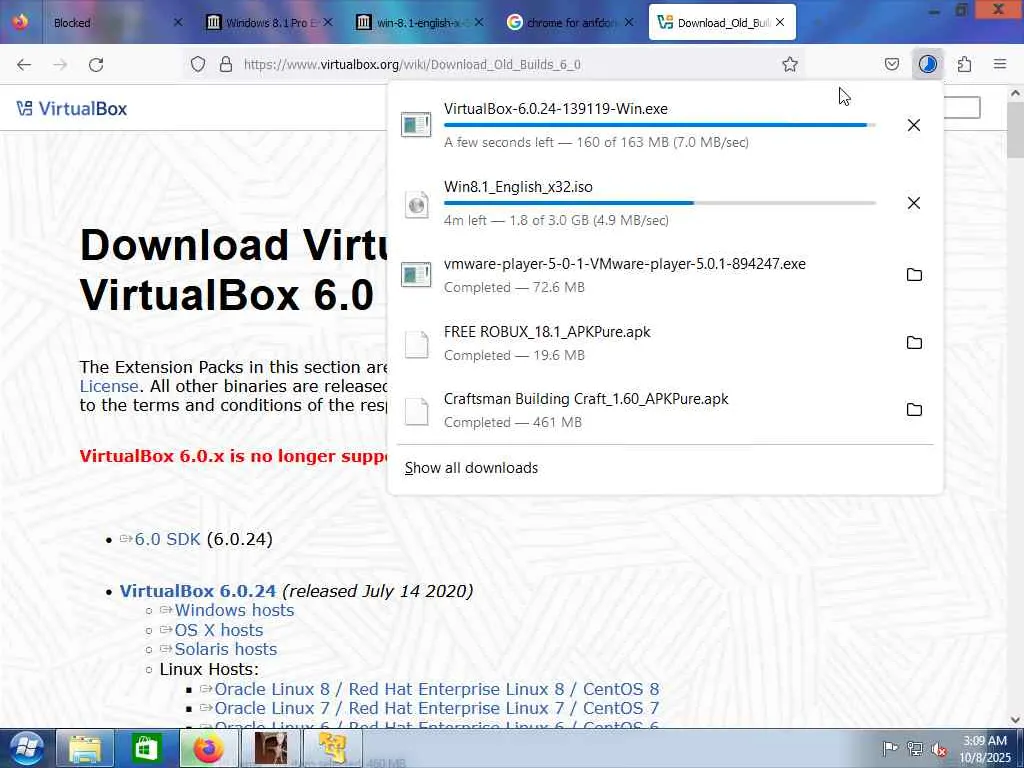Open the VirtualBox logo home link
Image resolution: width=1024 pixels, height=768 pixels.
pyautogui.click(x=72, y=108)
